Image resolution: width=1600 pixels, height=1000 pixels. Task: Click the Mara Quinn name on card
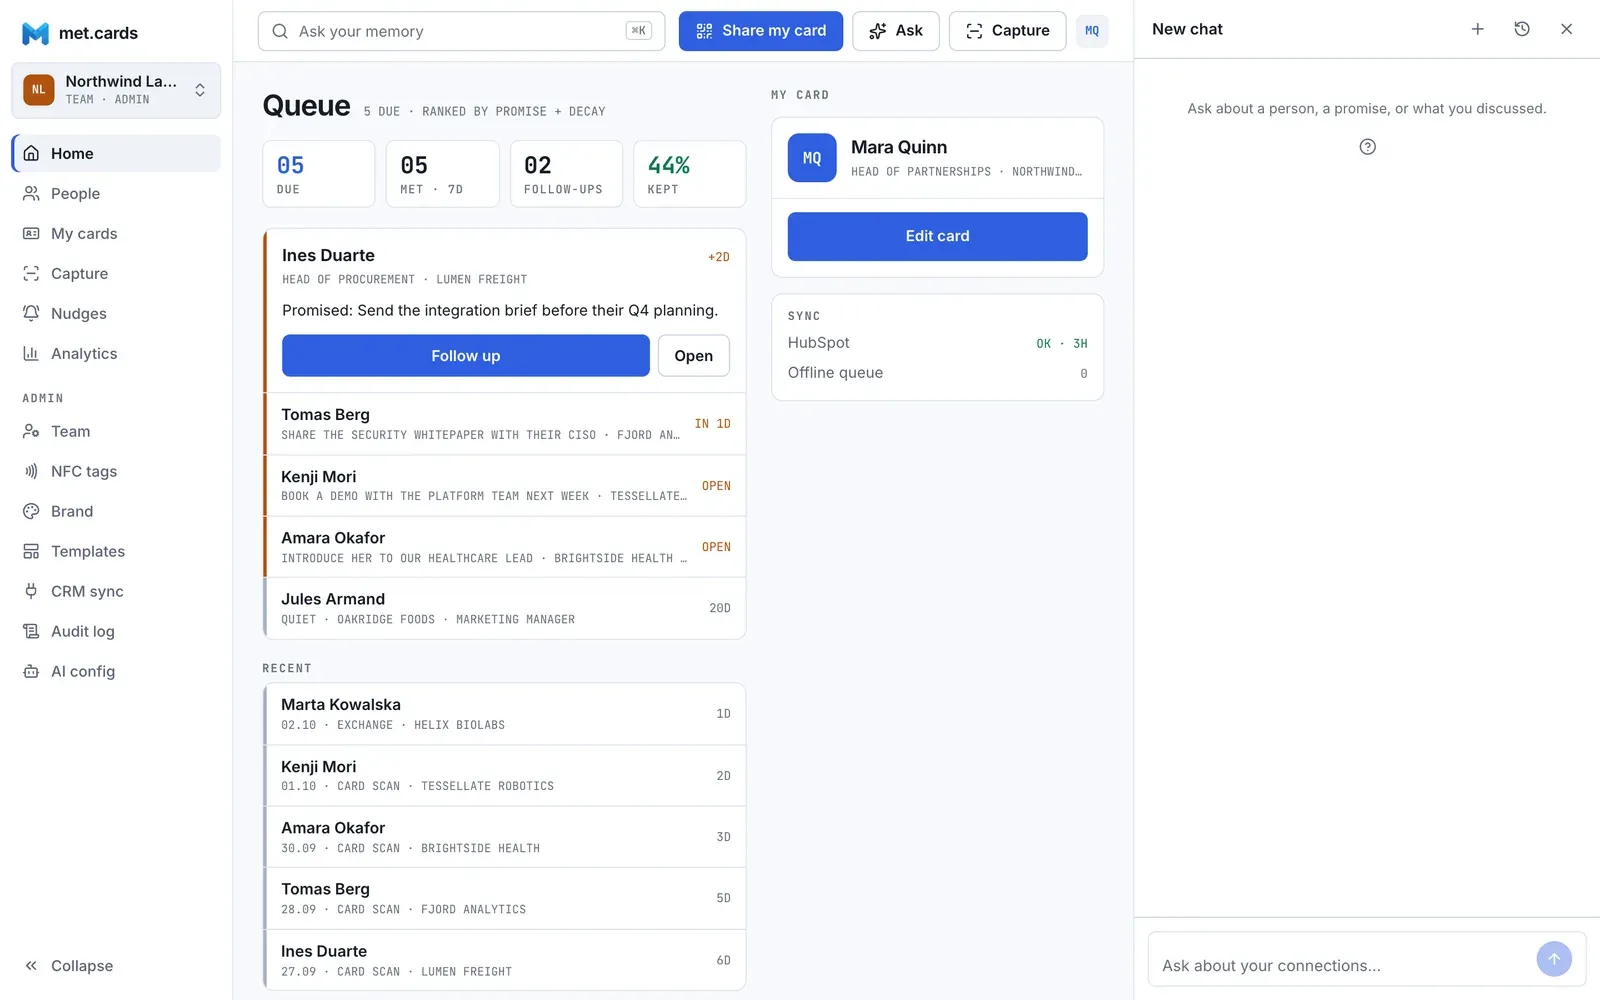[x=899, y=147]
